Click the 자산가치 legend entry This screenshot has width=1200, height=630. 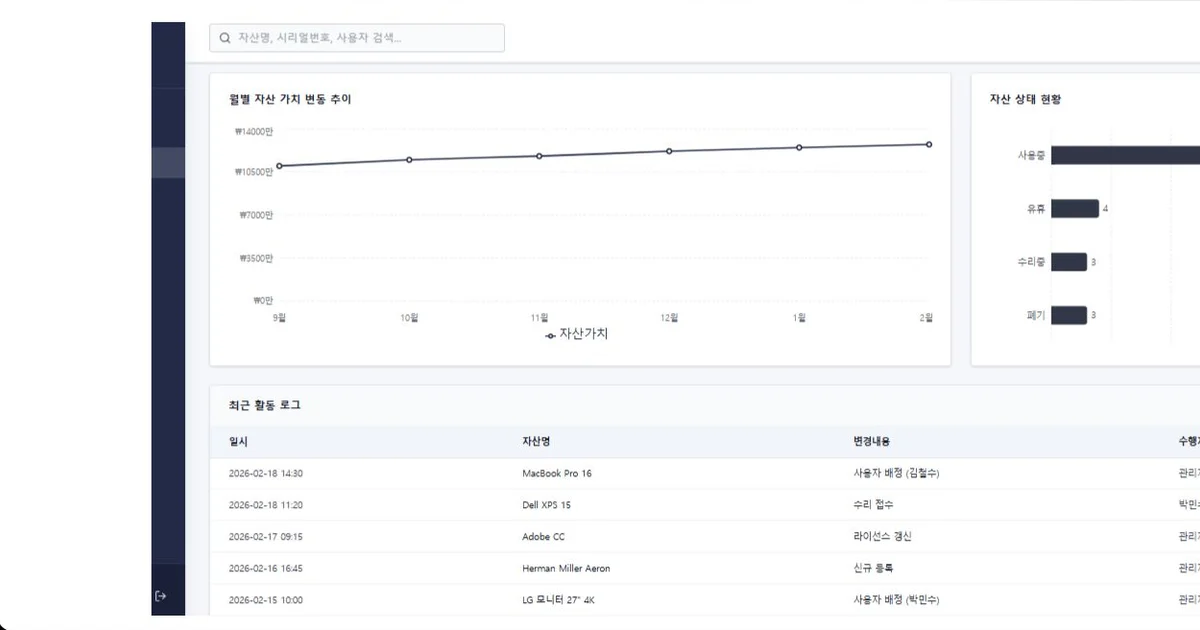click(x=577, y=334)
